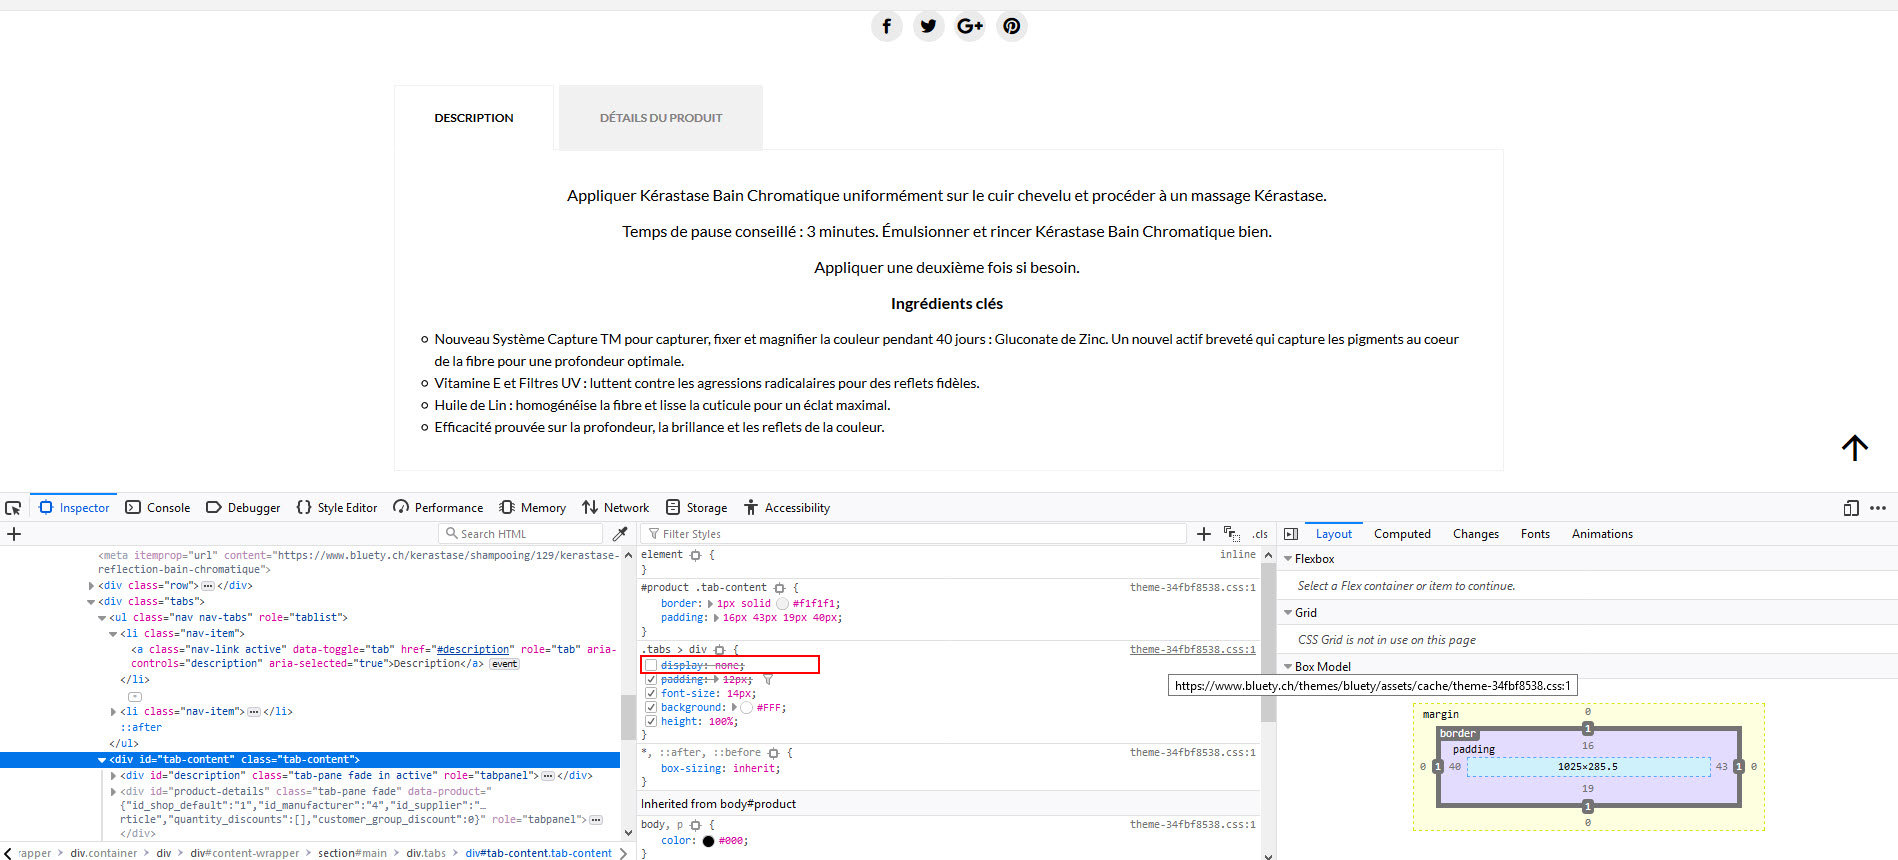Enable the display: none declaration
The width and height of the screenshot is (1898, 860).
click(x=651, y=665)
